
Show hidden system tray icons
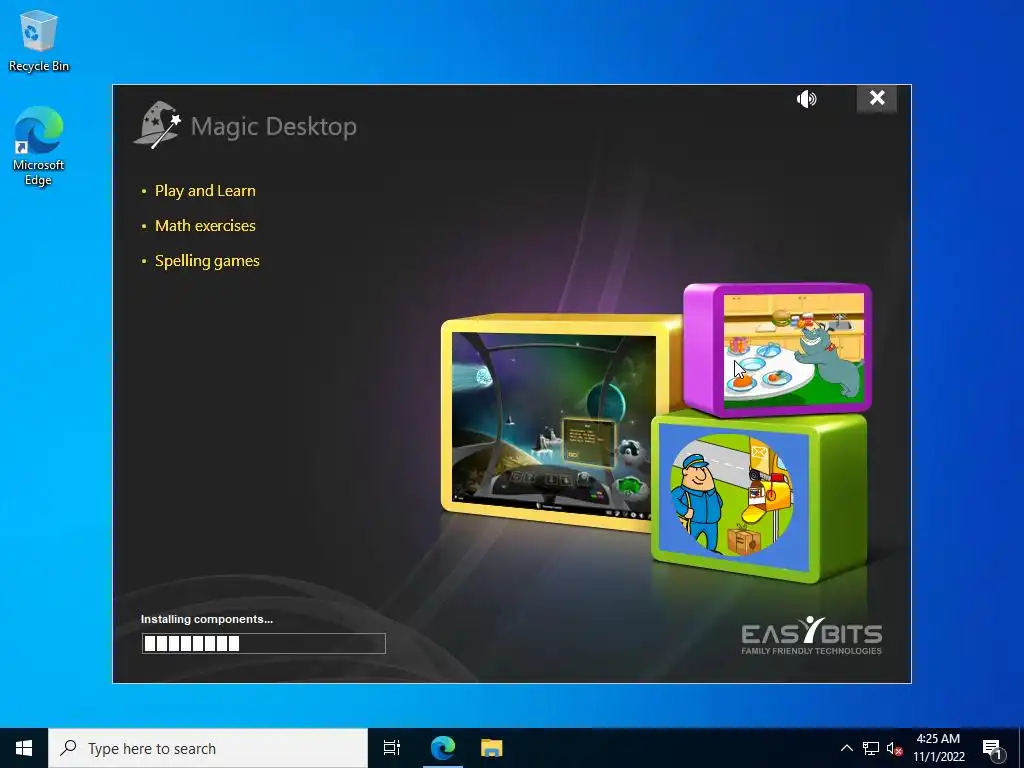point(846,748)
